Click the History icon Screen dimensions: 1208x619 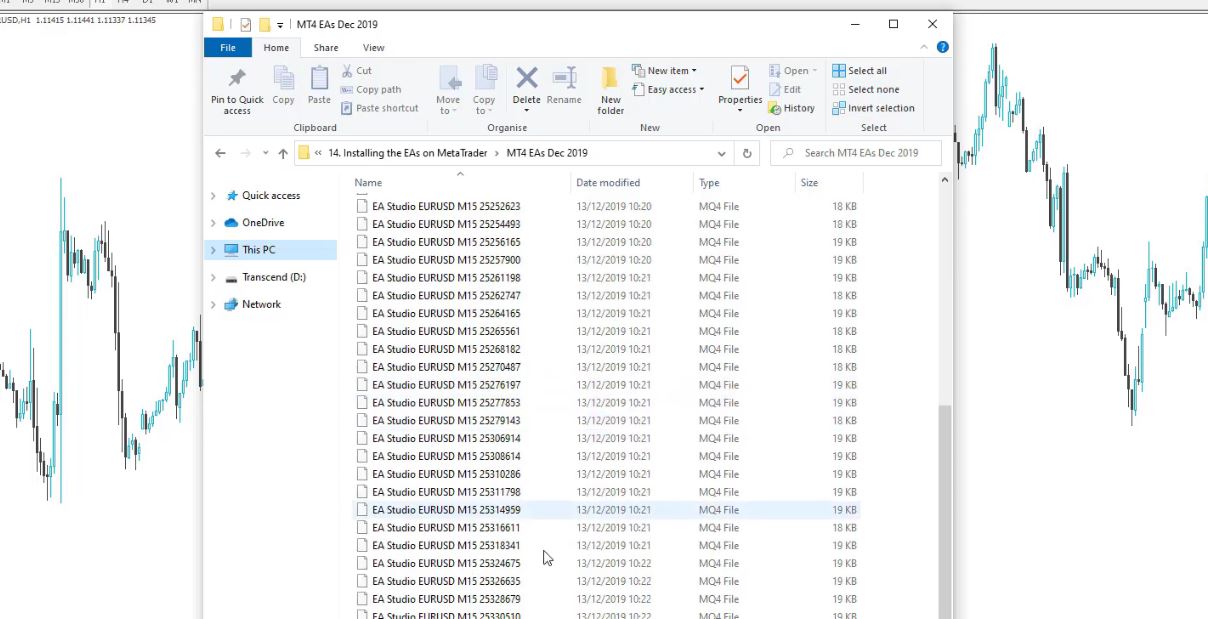[793, 107]
